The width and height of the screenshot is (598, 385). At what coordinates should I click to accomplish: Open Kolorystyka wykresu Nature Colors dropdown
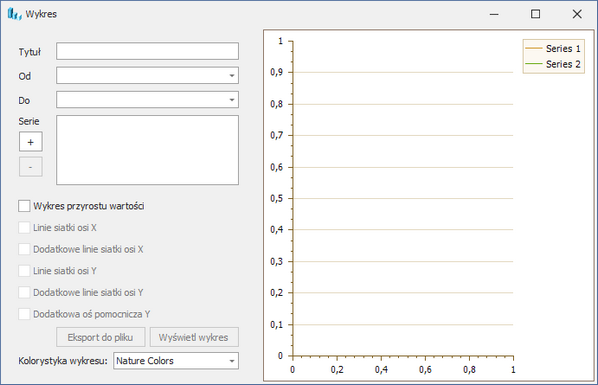(176, 361)
